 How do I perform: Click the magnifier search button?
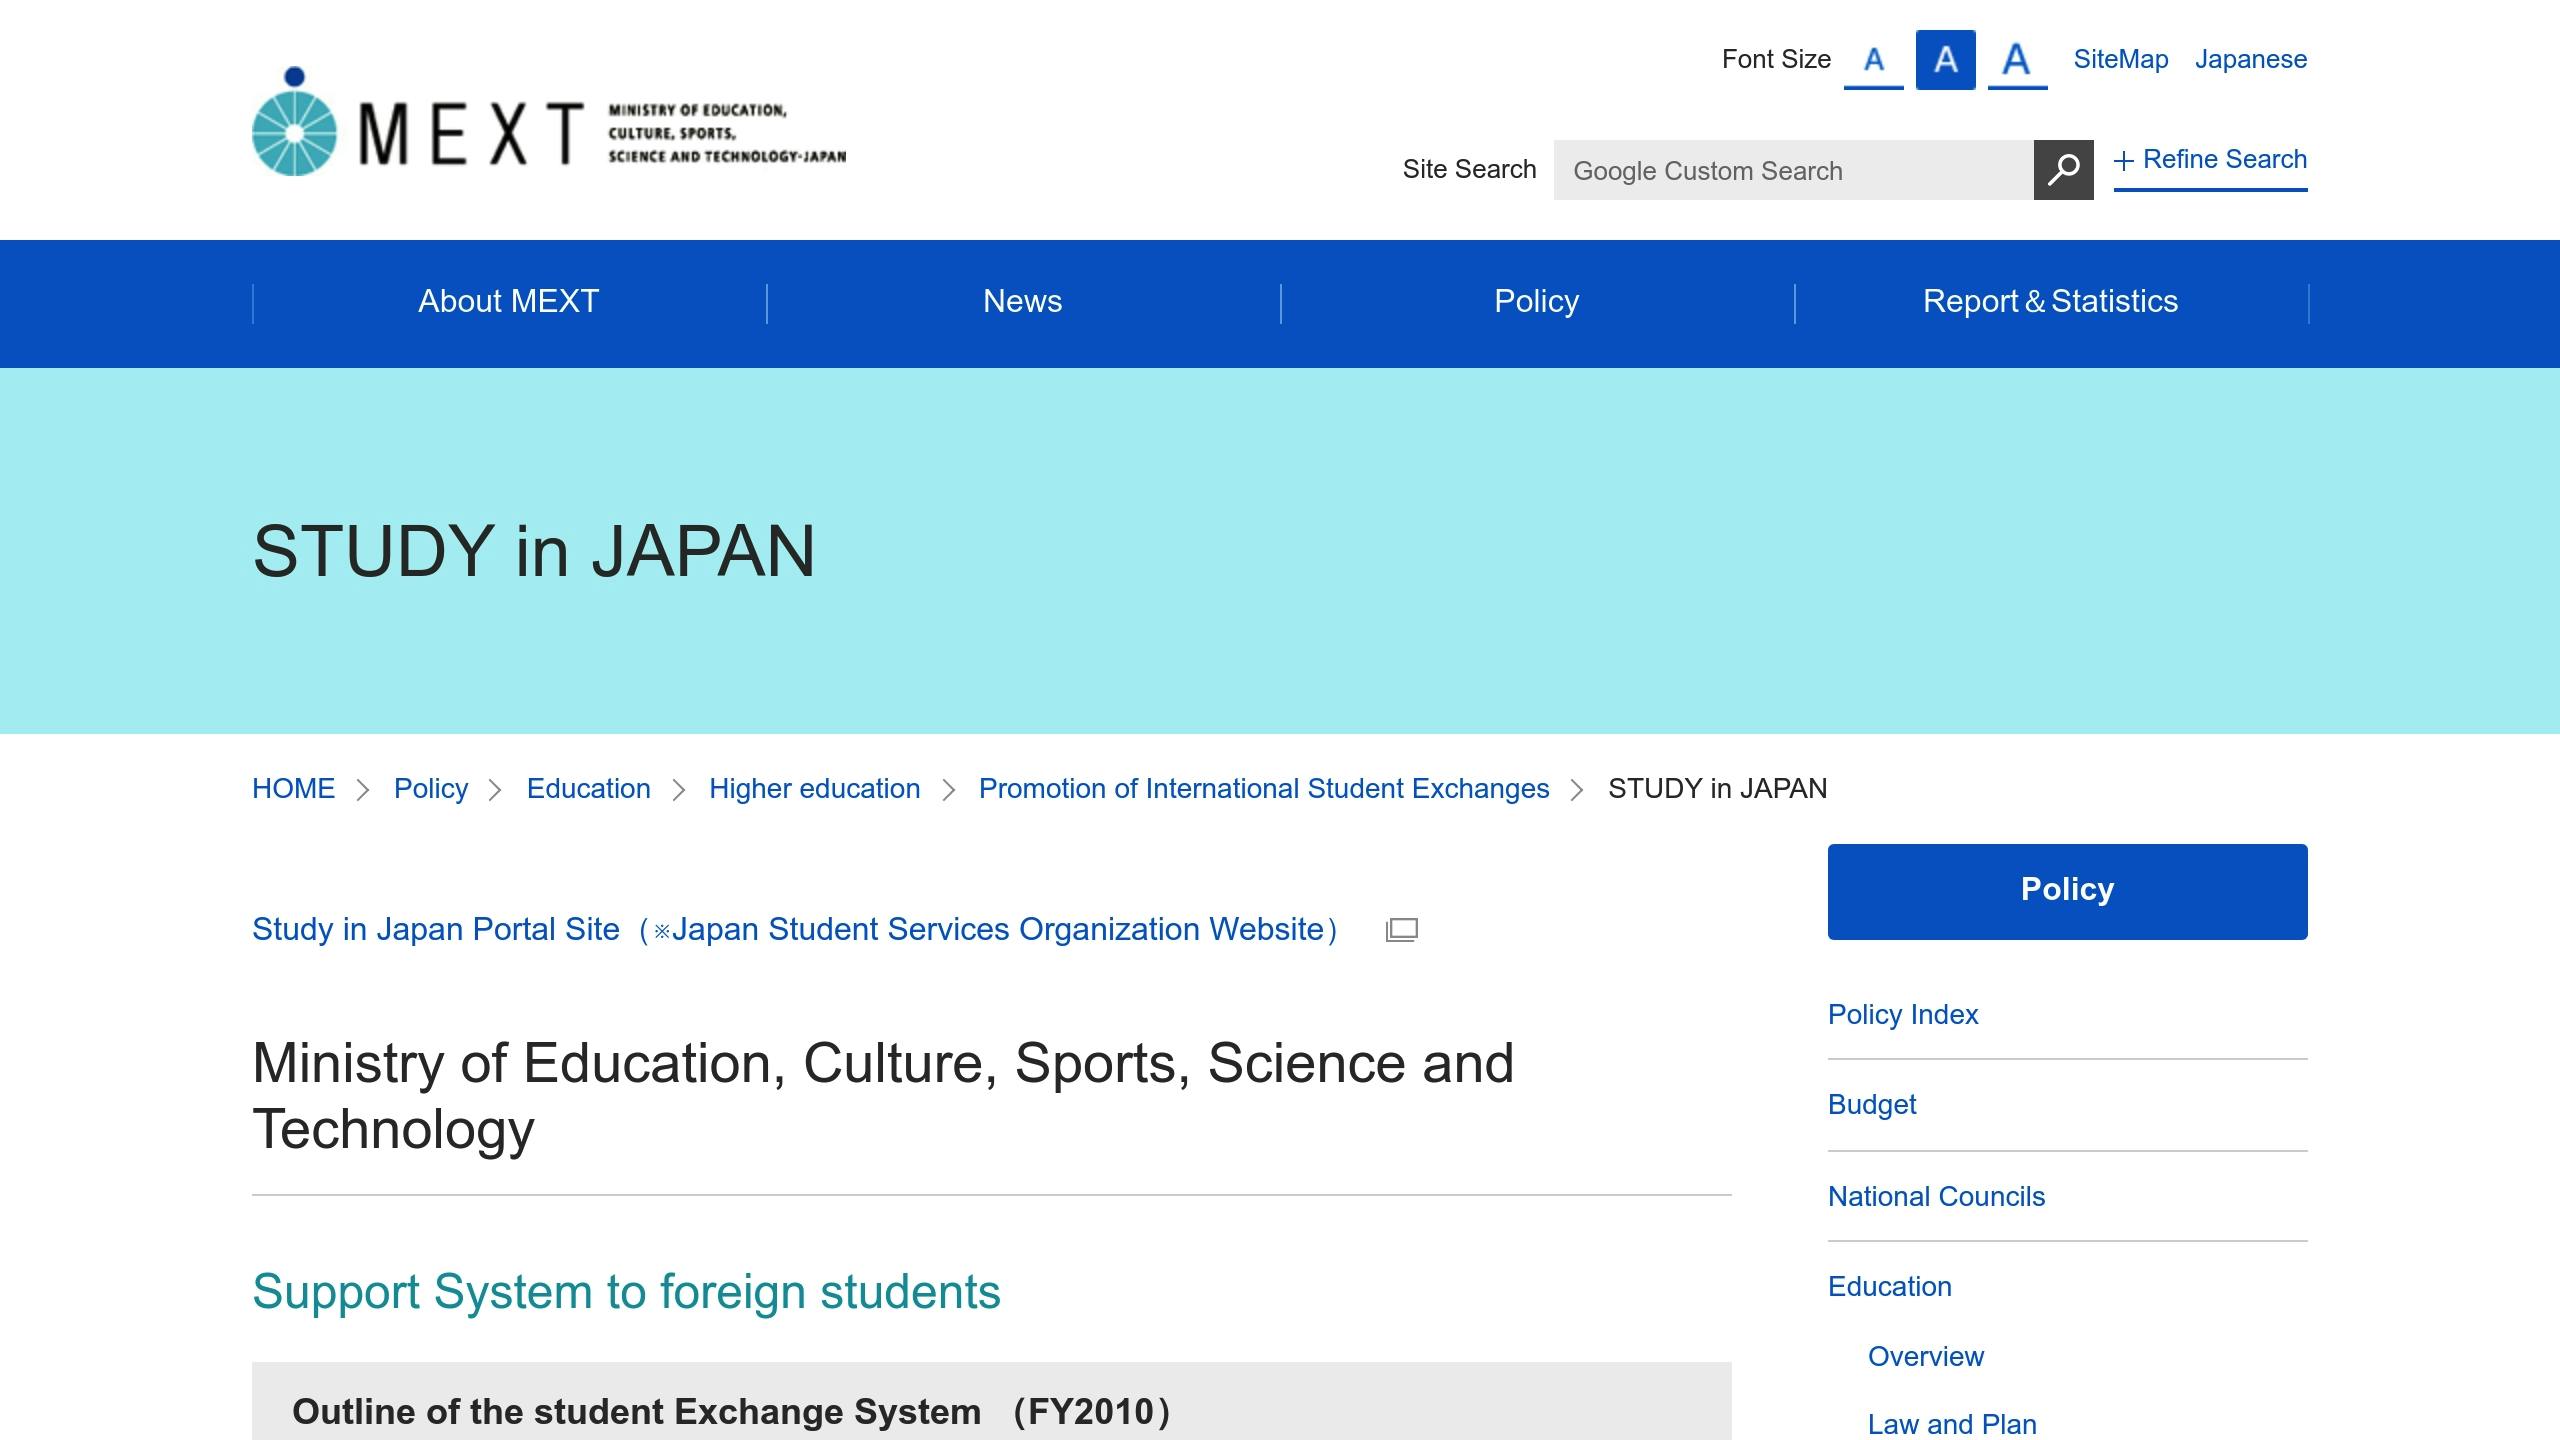(2063, 170)
